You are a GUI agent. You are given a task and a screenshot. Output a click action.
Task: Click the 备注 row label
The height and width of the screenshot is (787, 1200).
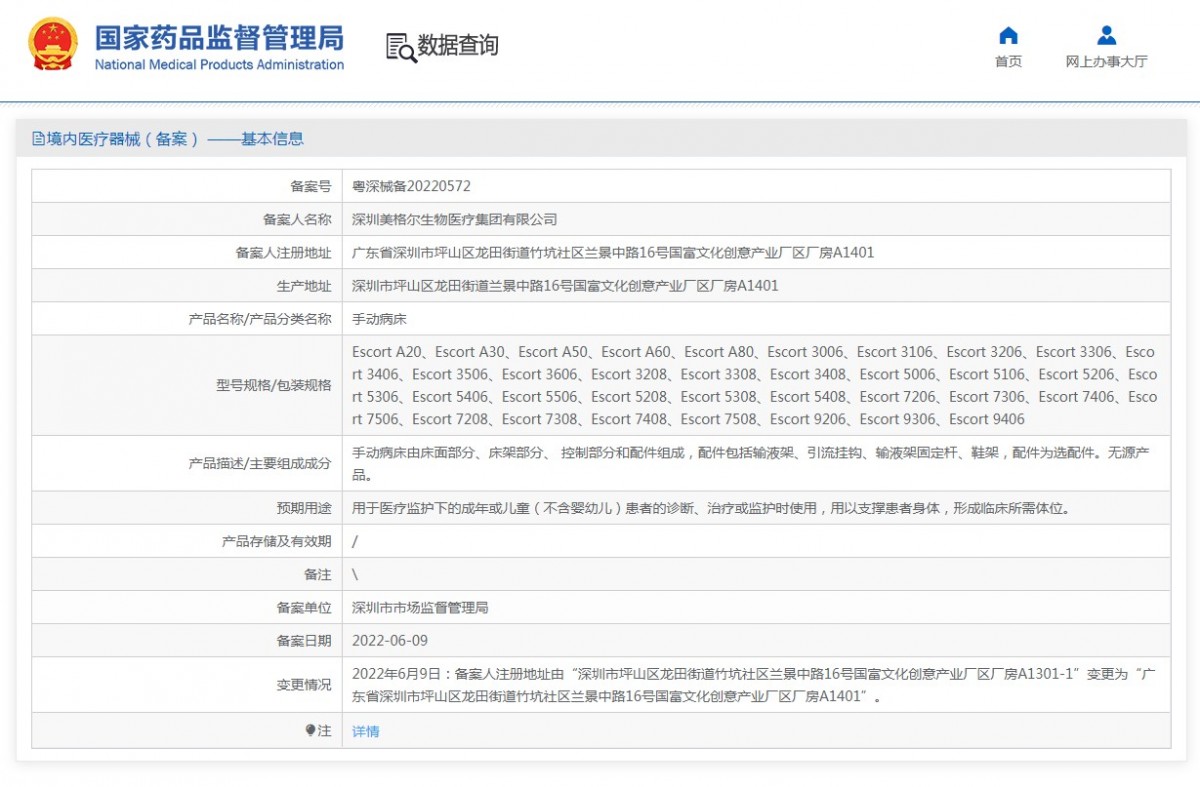pyautogui.click(x=317, y=574)
